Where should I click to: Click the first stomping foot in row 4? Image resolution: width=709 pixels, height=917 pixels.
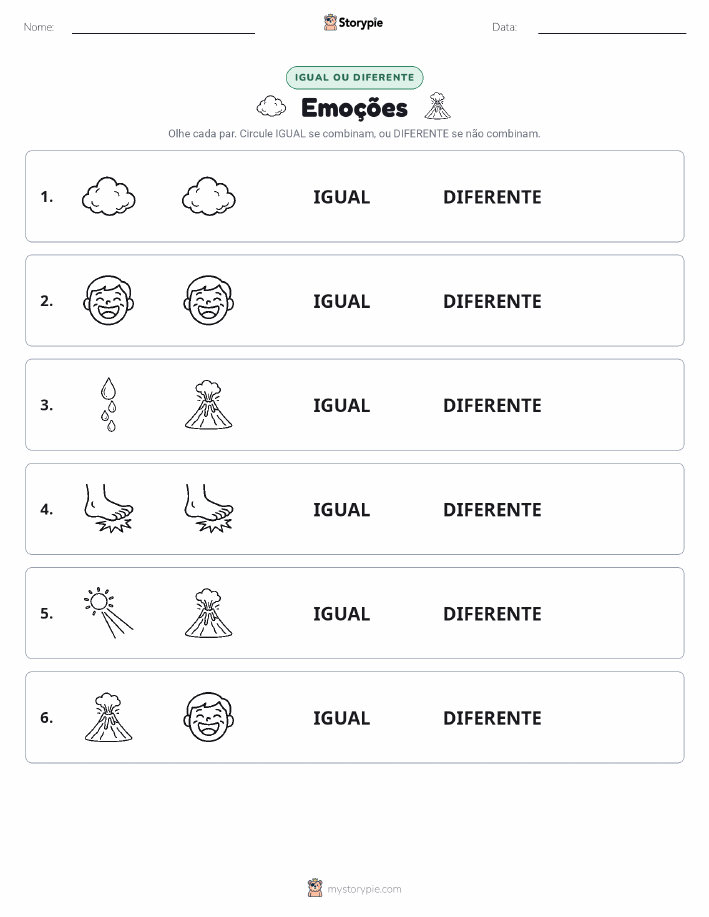click(109, 508)
